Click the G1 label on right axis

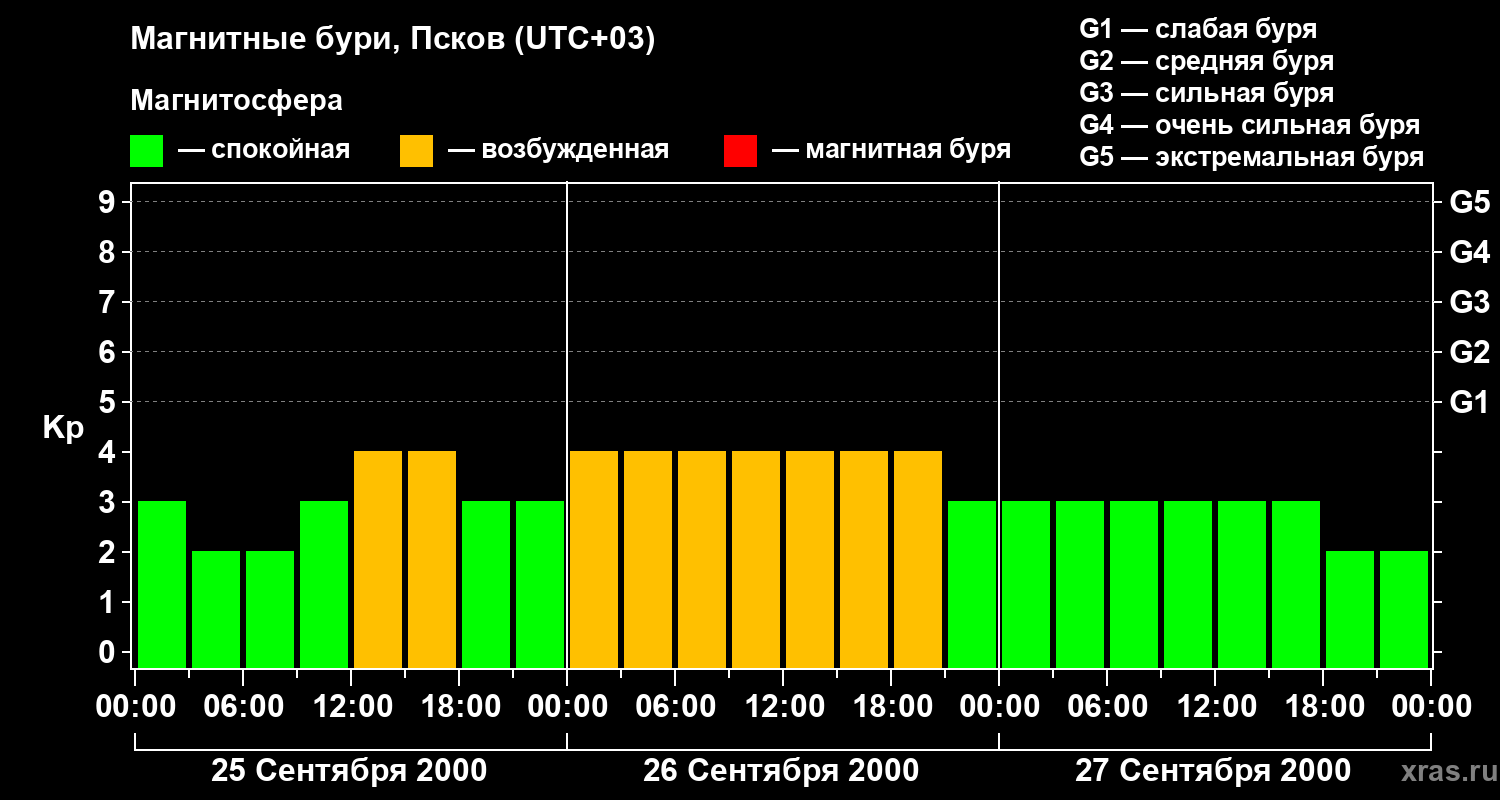[1469, 402]
